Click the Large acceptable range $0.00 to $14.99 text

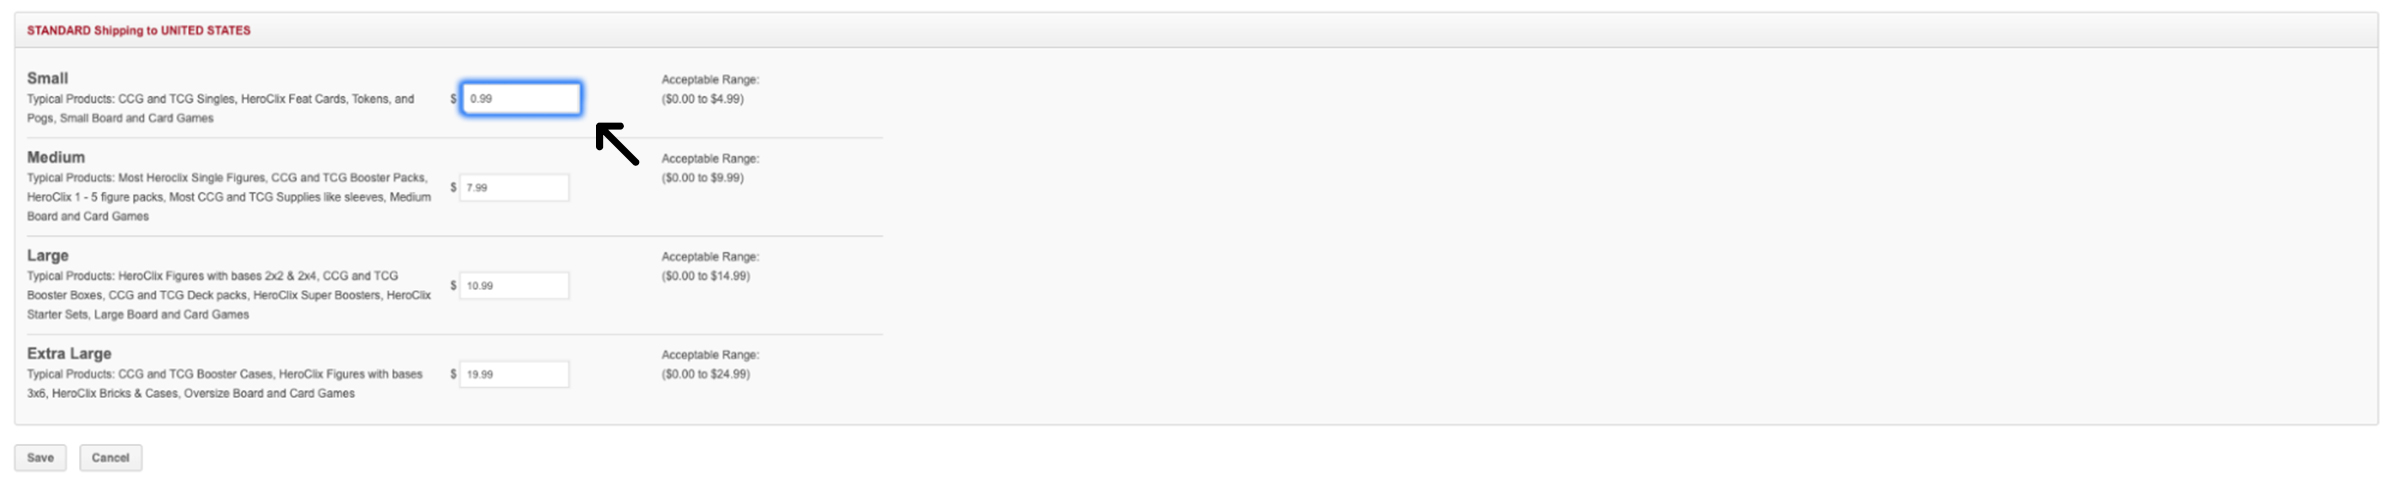pos(705,276)
